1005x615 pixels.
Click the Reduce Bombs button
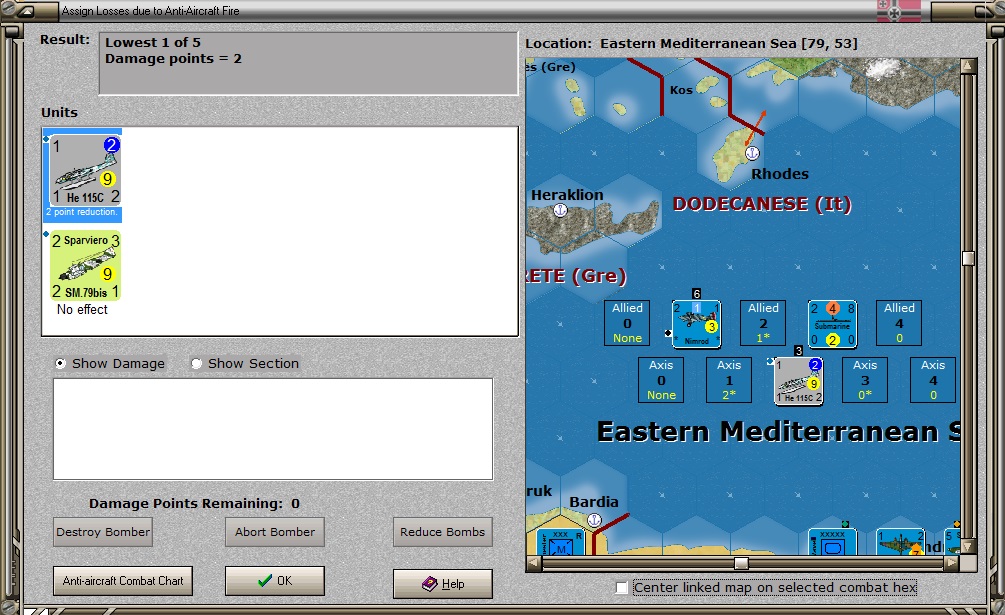[443, 532]
